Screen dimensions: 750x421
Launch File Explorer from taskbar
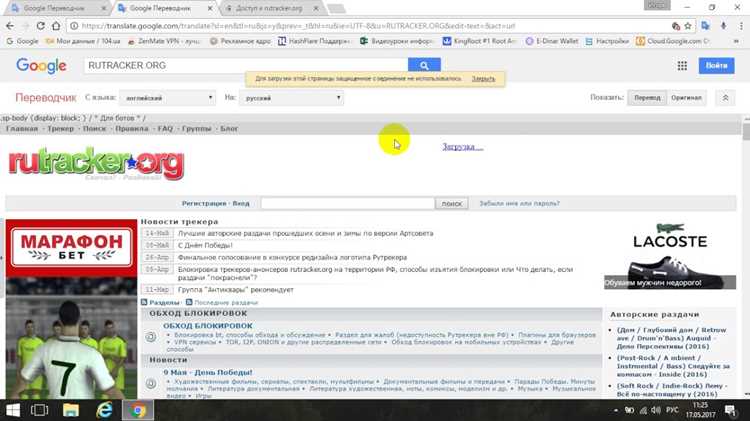click(x=71, y=410)
